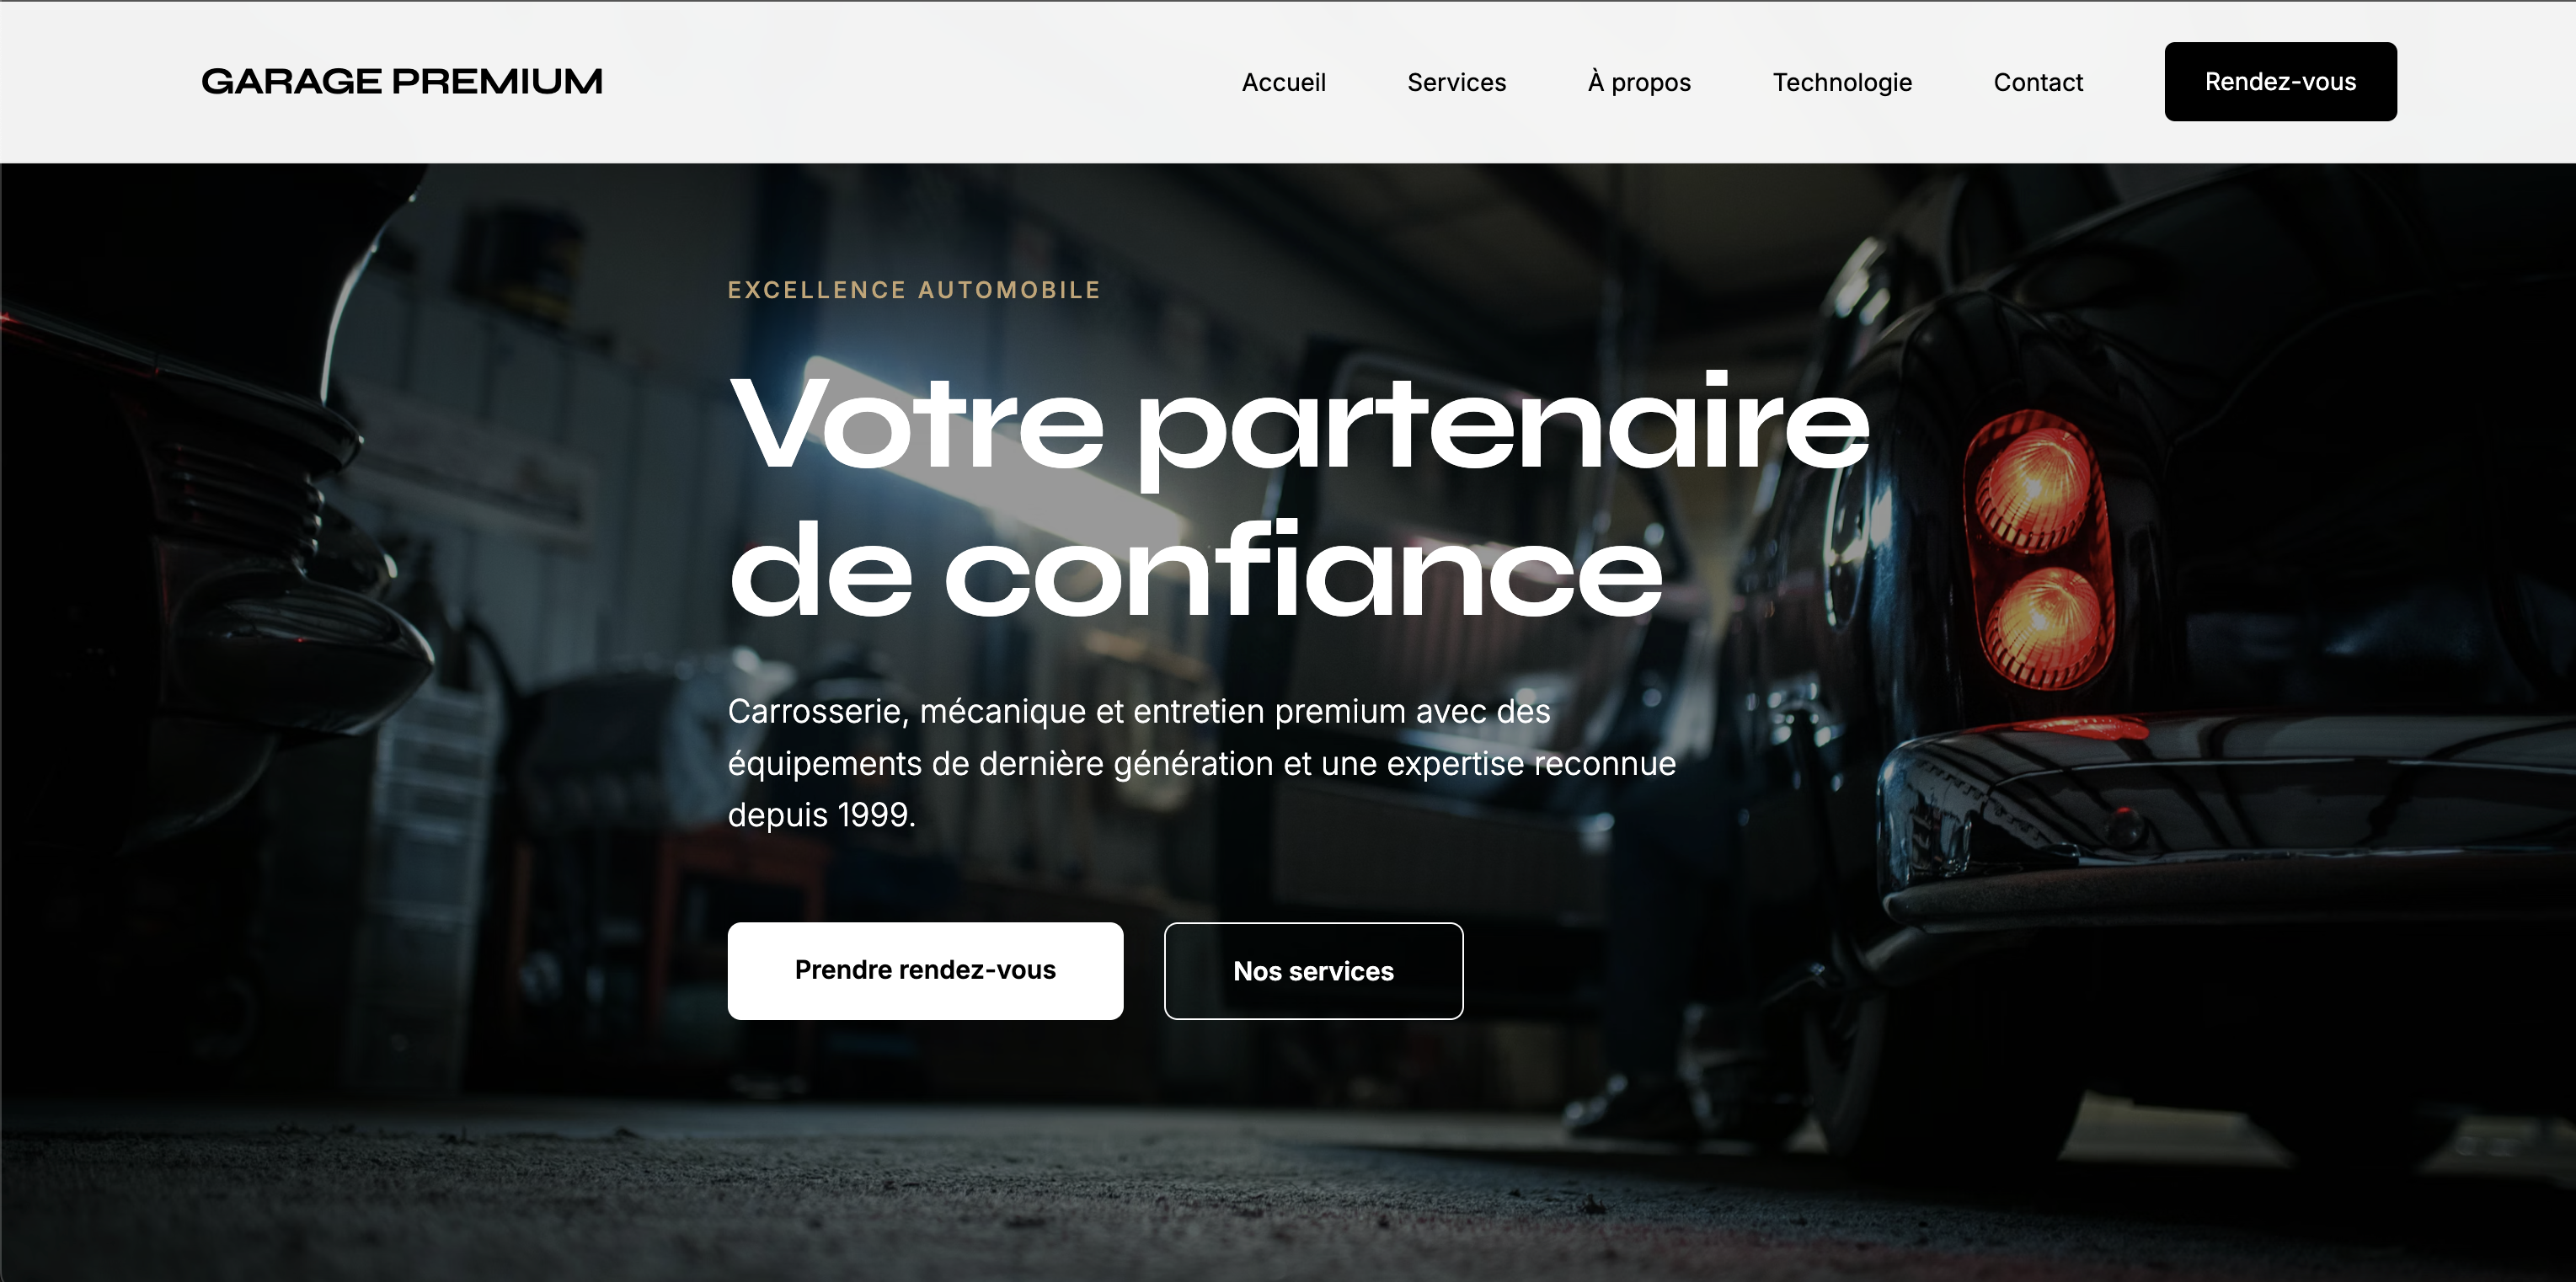
Task: Click the white Prendre rendez-vous button
Action: [x=925, y=970]
